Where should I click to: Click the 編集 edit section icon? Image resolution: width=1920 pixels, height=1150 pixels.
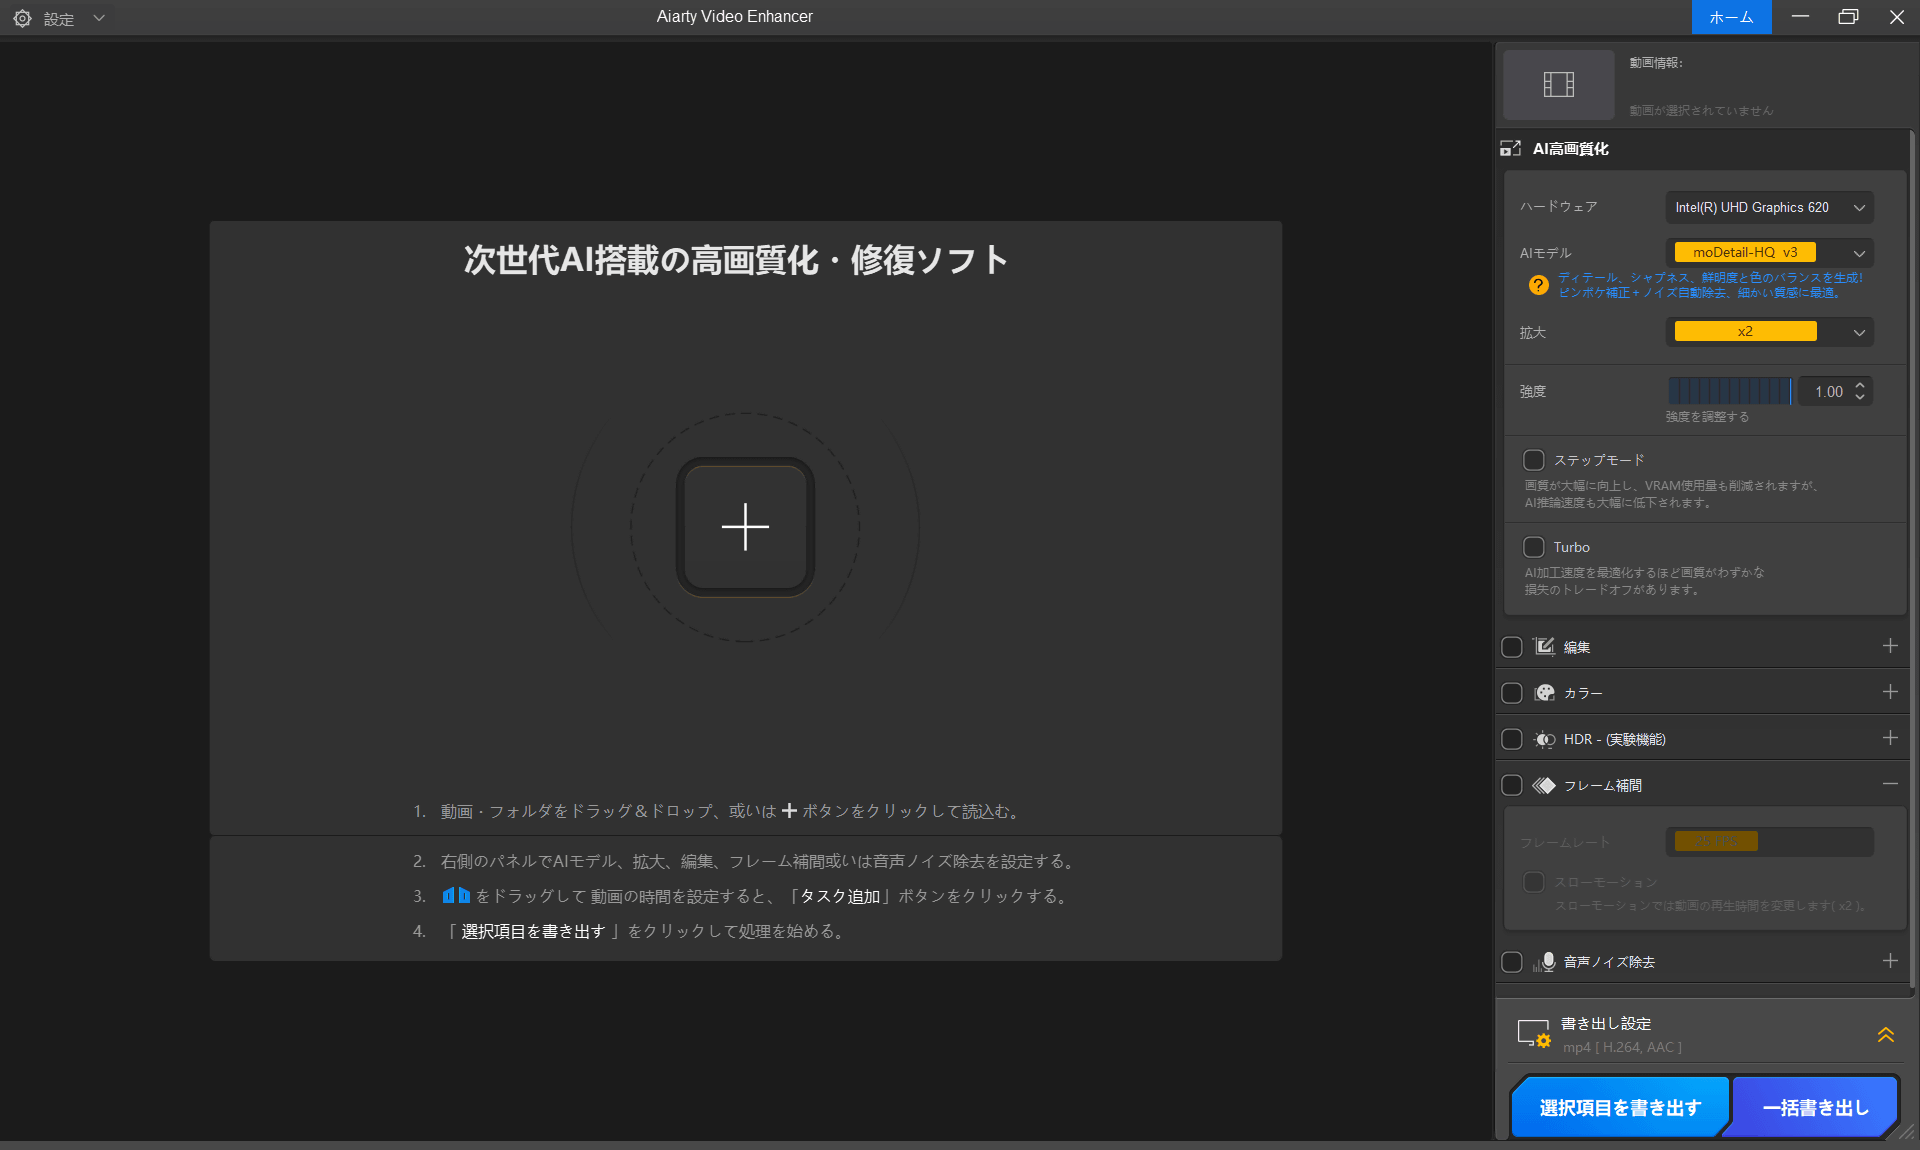point(1544,647)
